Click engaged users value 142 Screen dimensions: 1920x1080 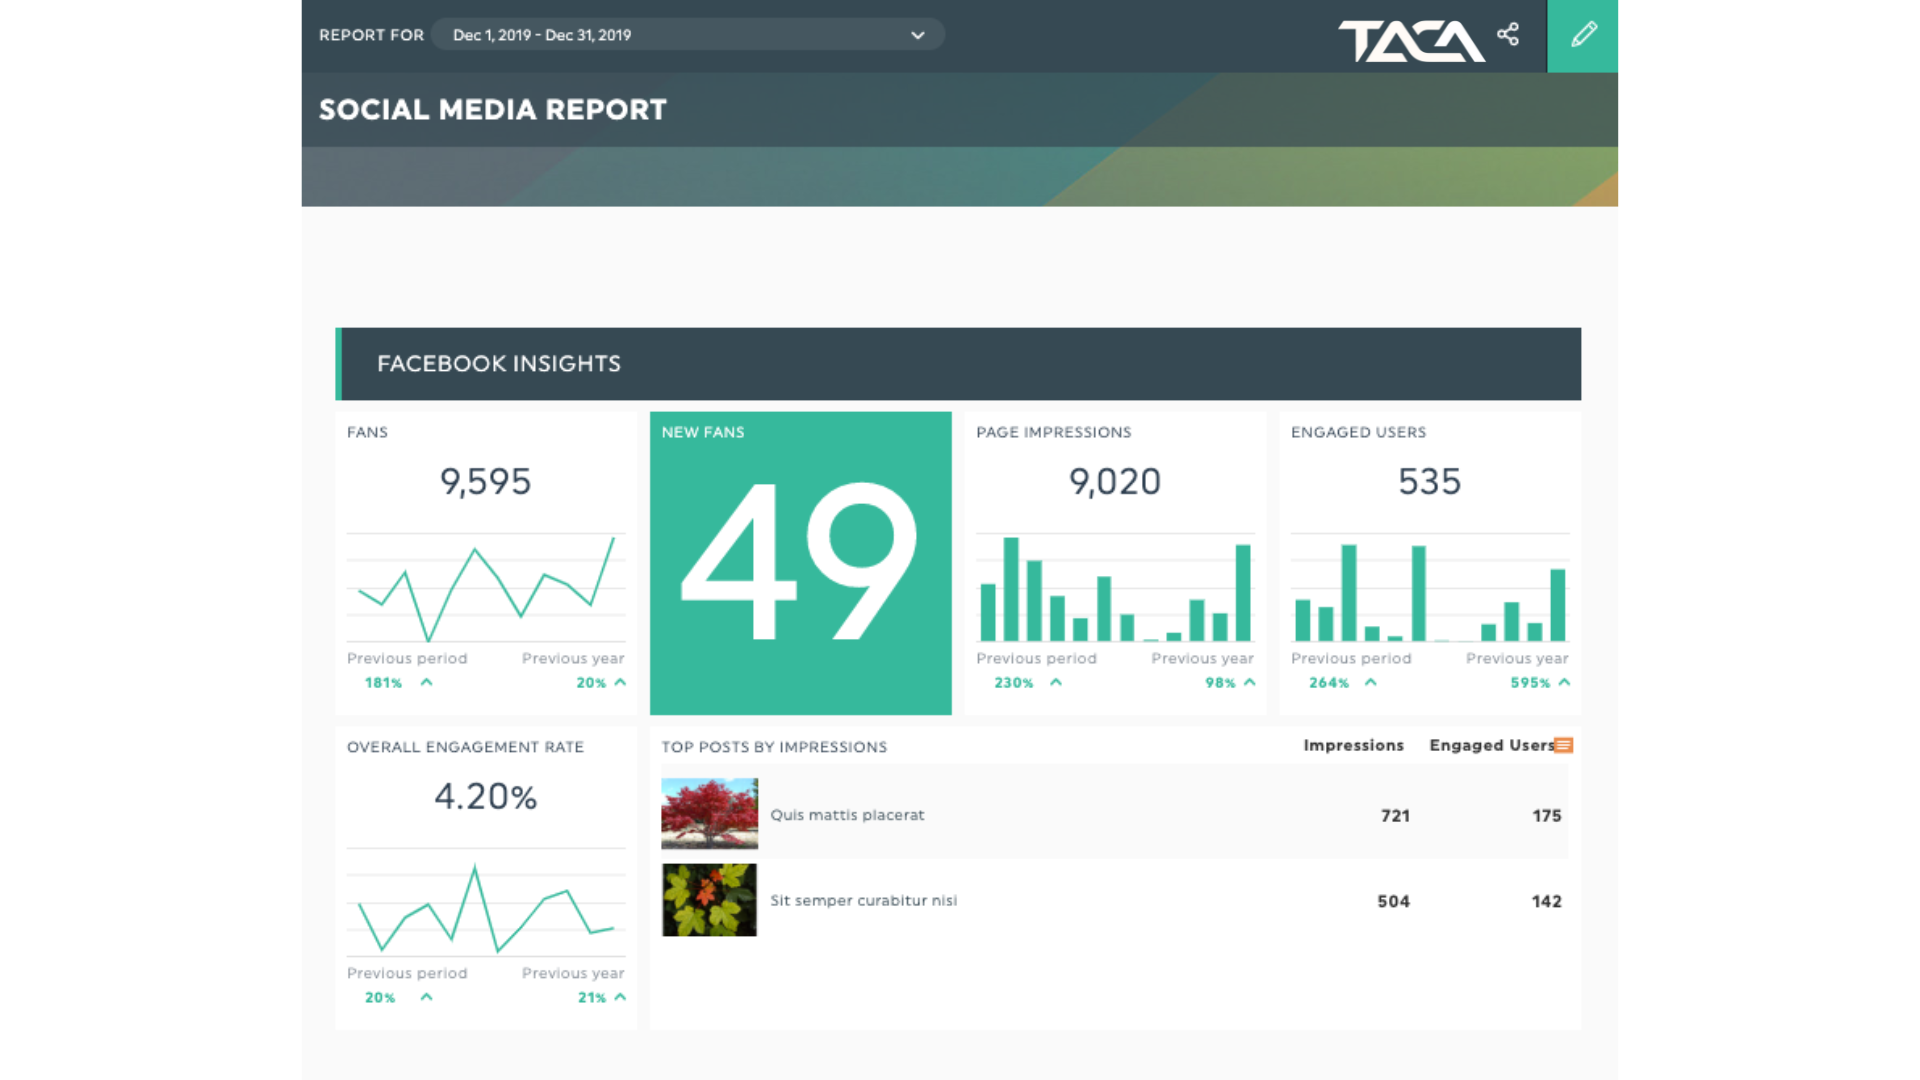tap(1547, 902)
